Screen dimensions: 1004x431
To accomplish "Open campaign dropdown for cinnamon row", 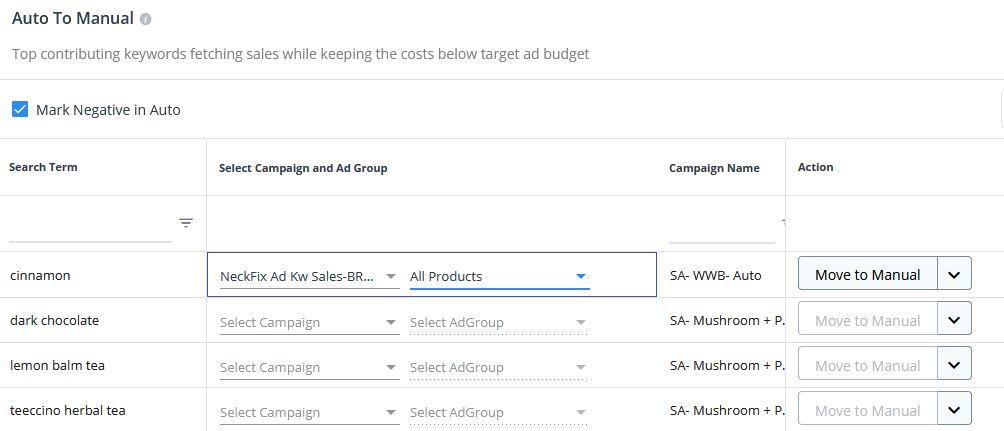I will point(309,276).
